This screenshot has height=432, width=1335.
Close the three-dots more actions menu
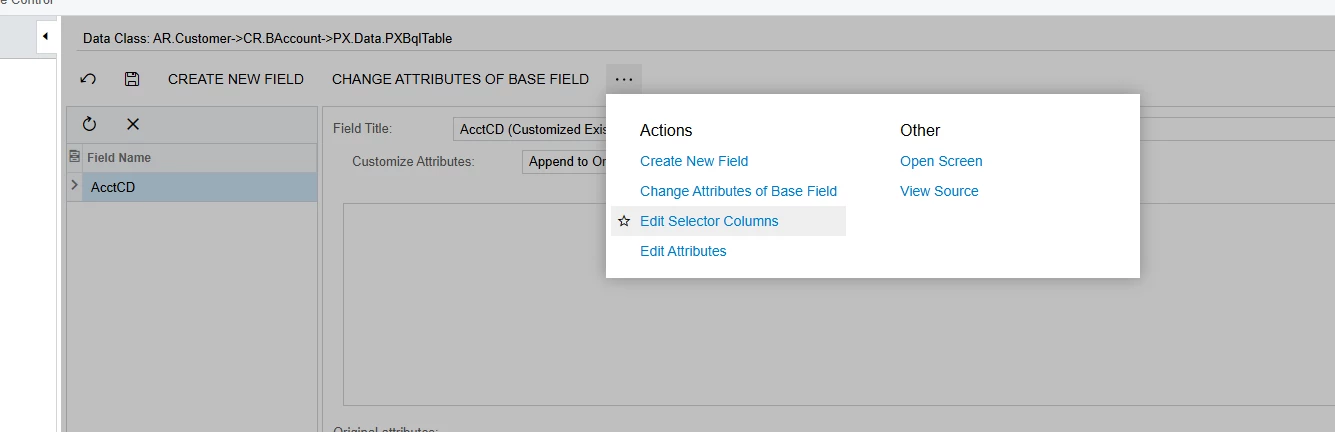[624, 79]
